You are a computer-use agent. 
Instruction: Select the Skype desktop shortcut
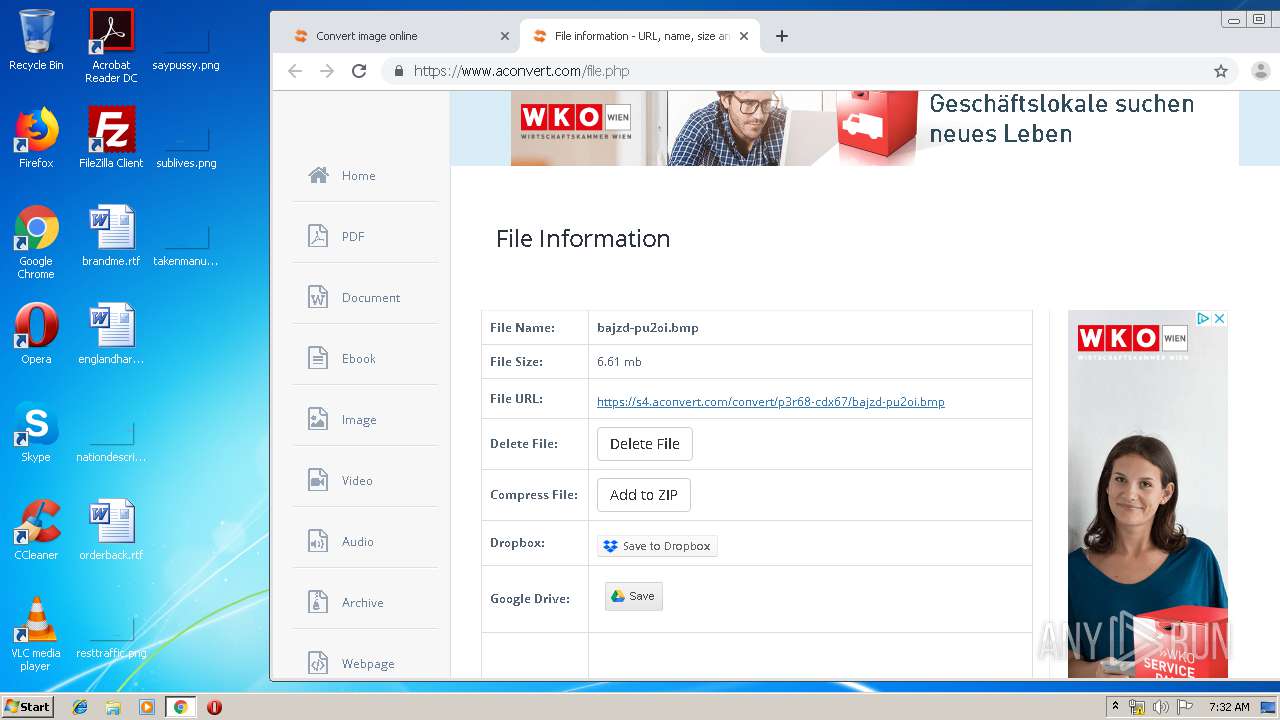pos(36,432)
